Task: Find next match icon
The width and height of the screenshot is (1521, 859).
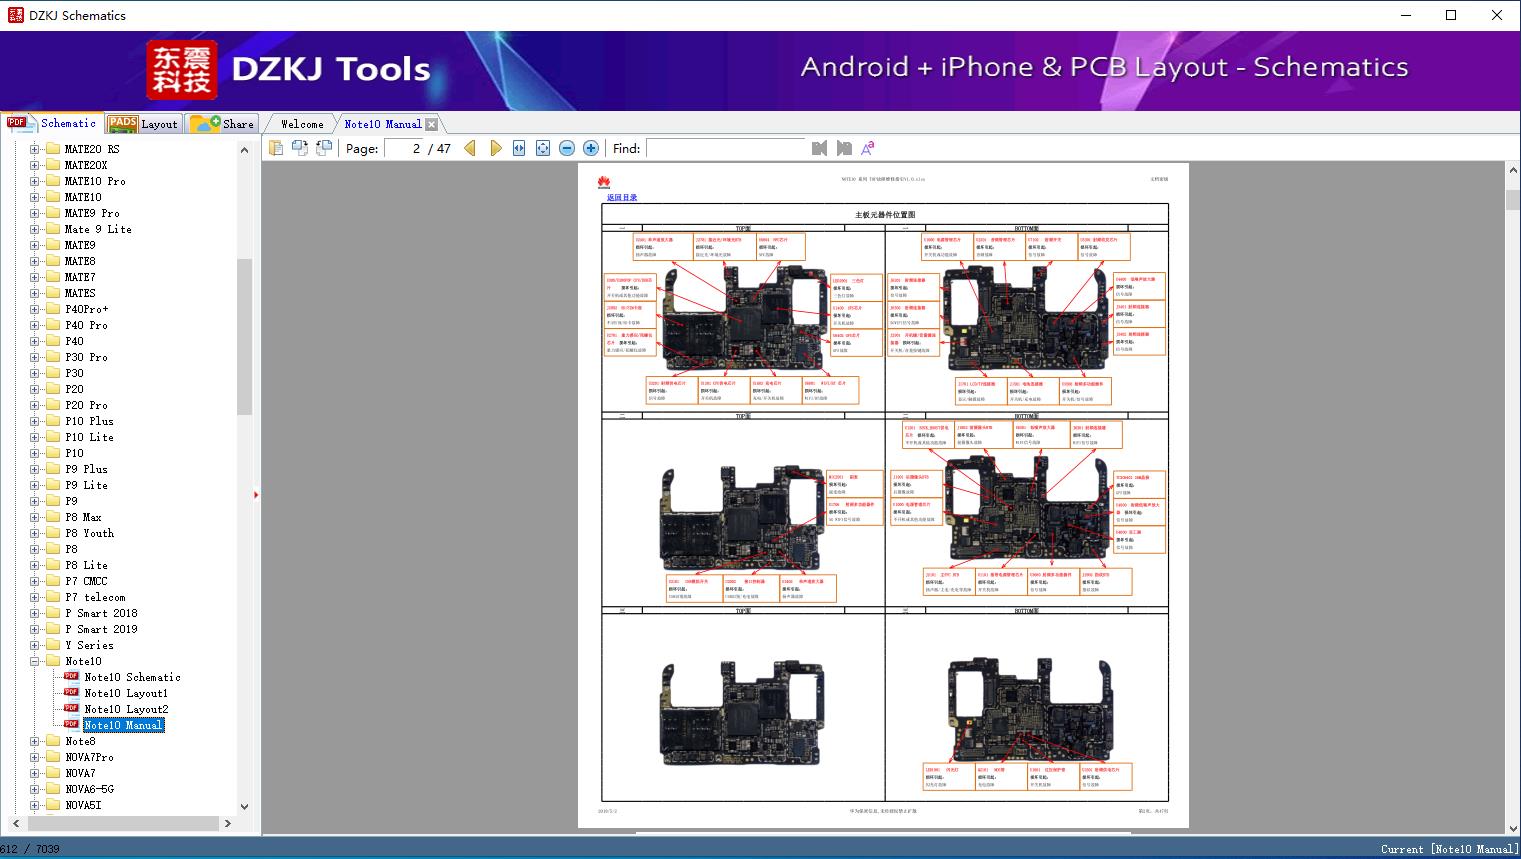Action: (844, 148)
